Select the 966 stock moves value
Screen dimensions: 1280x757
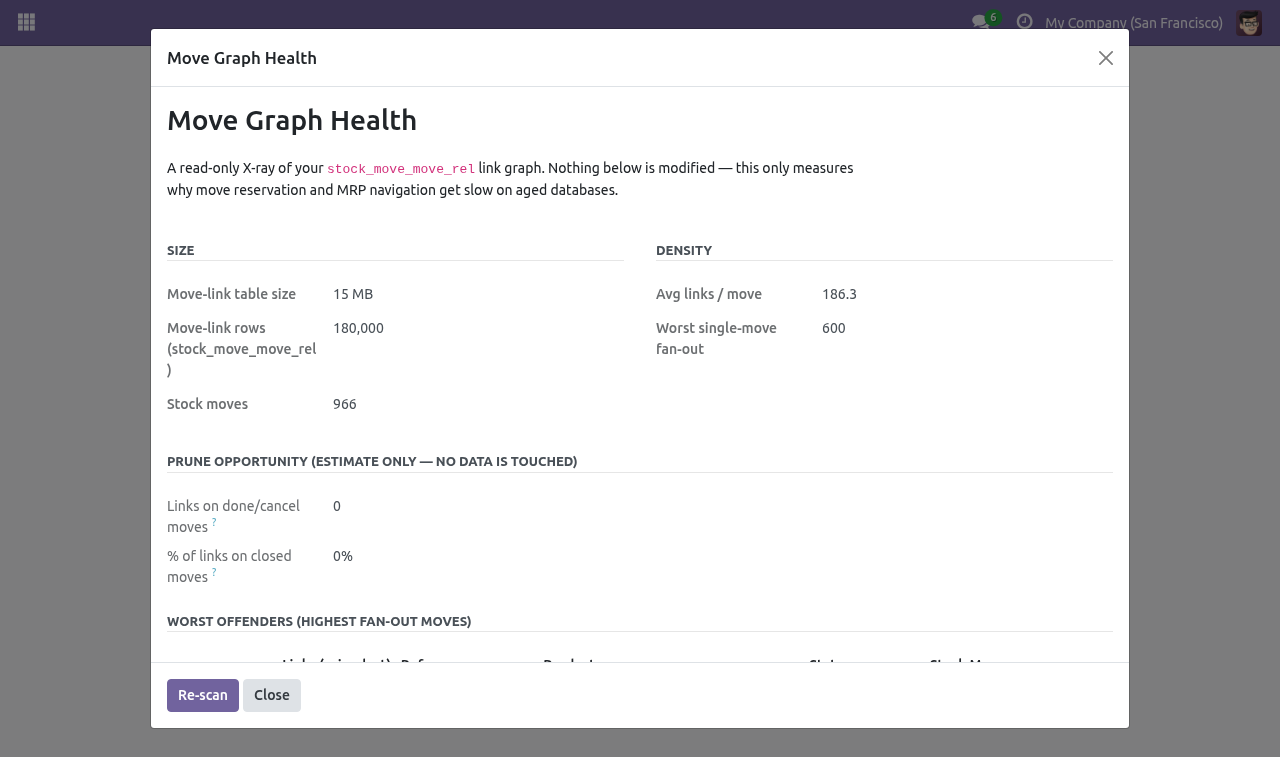point(345,404)
